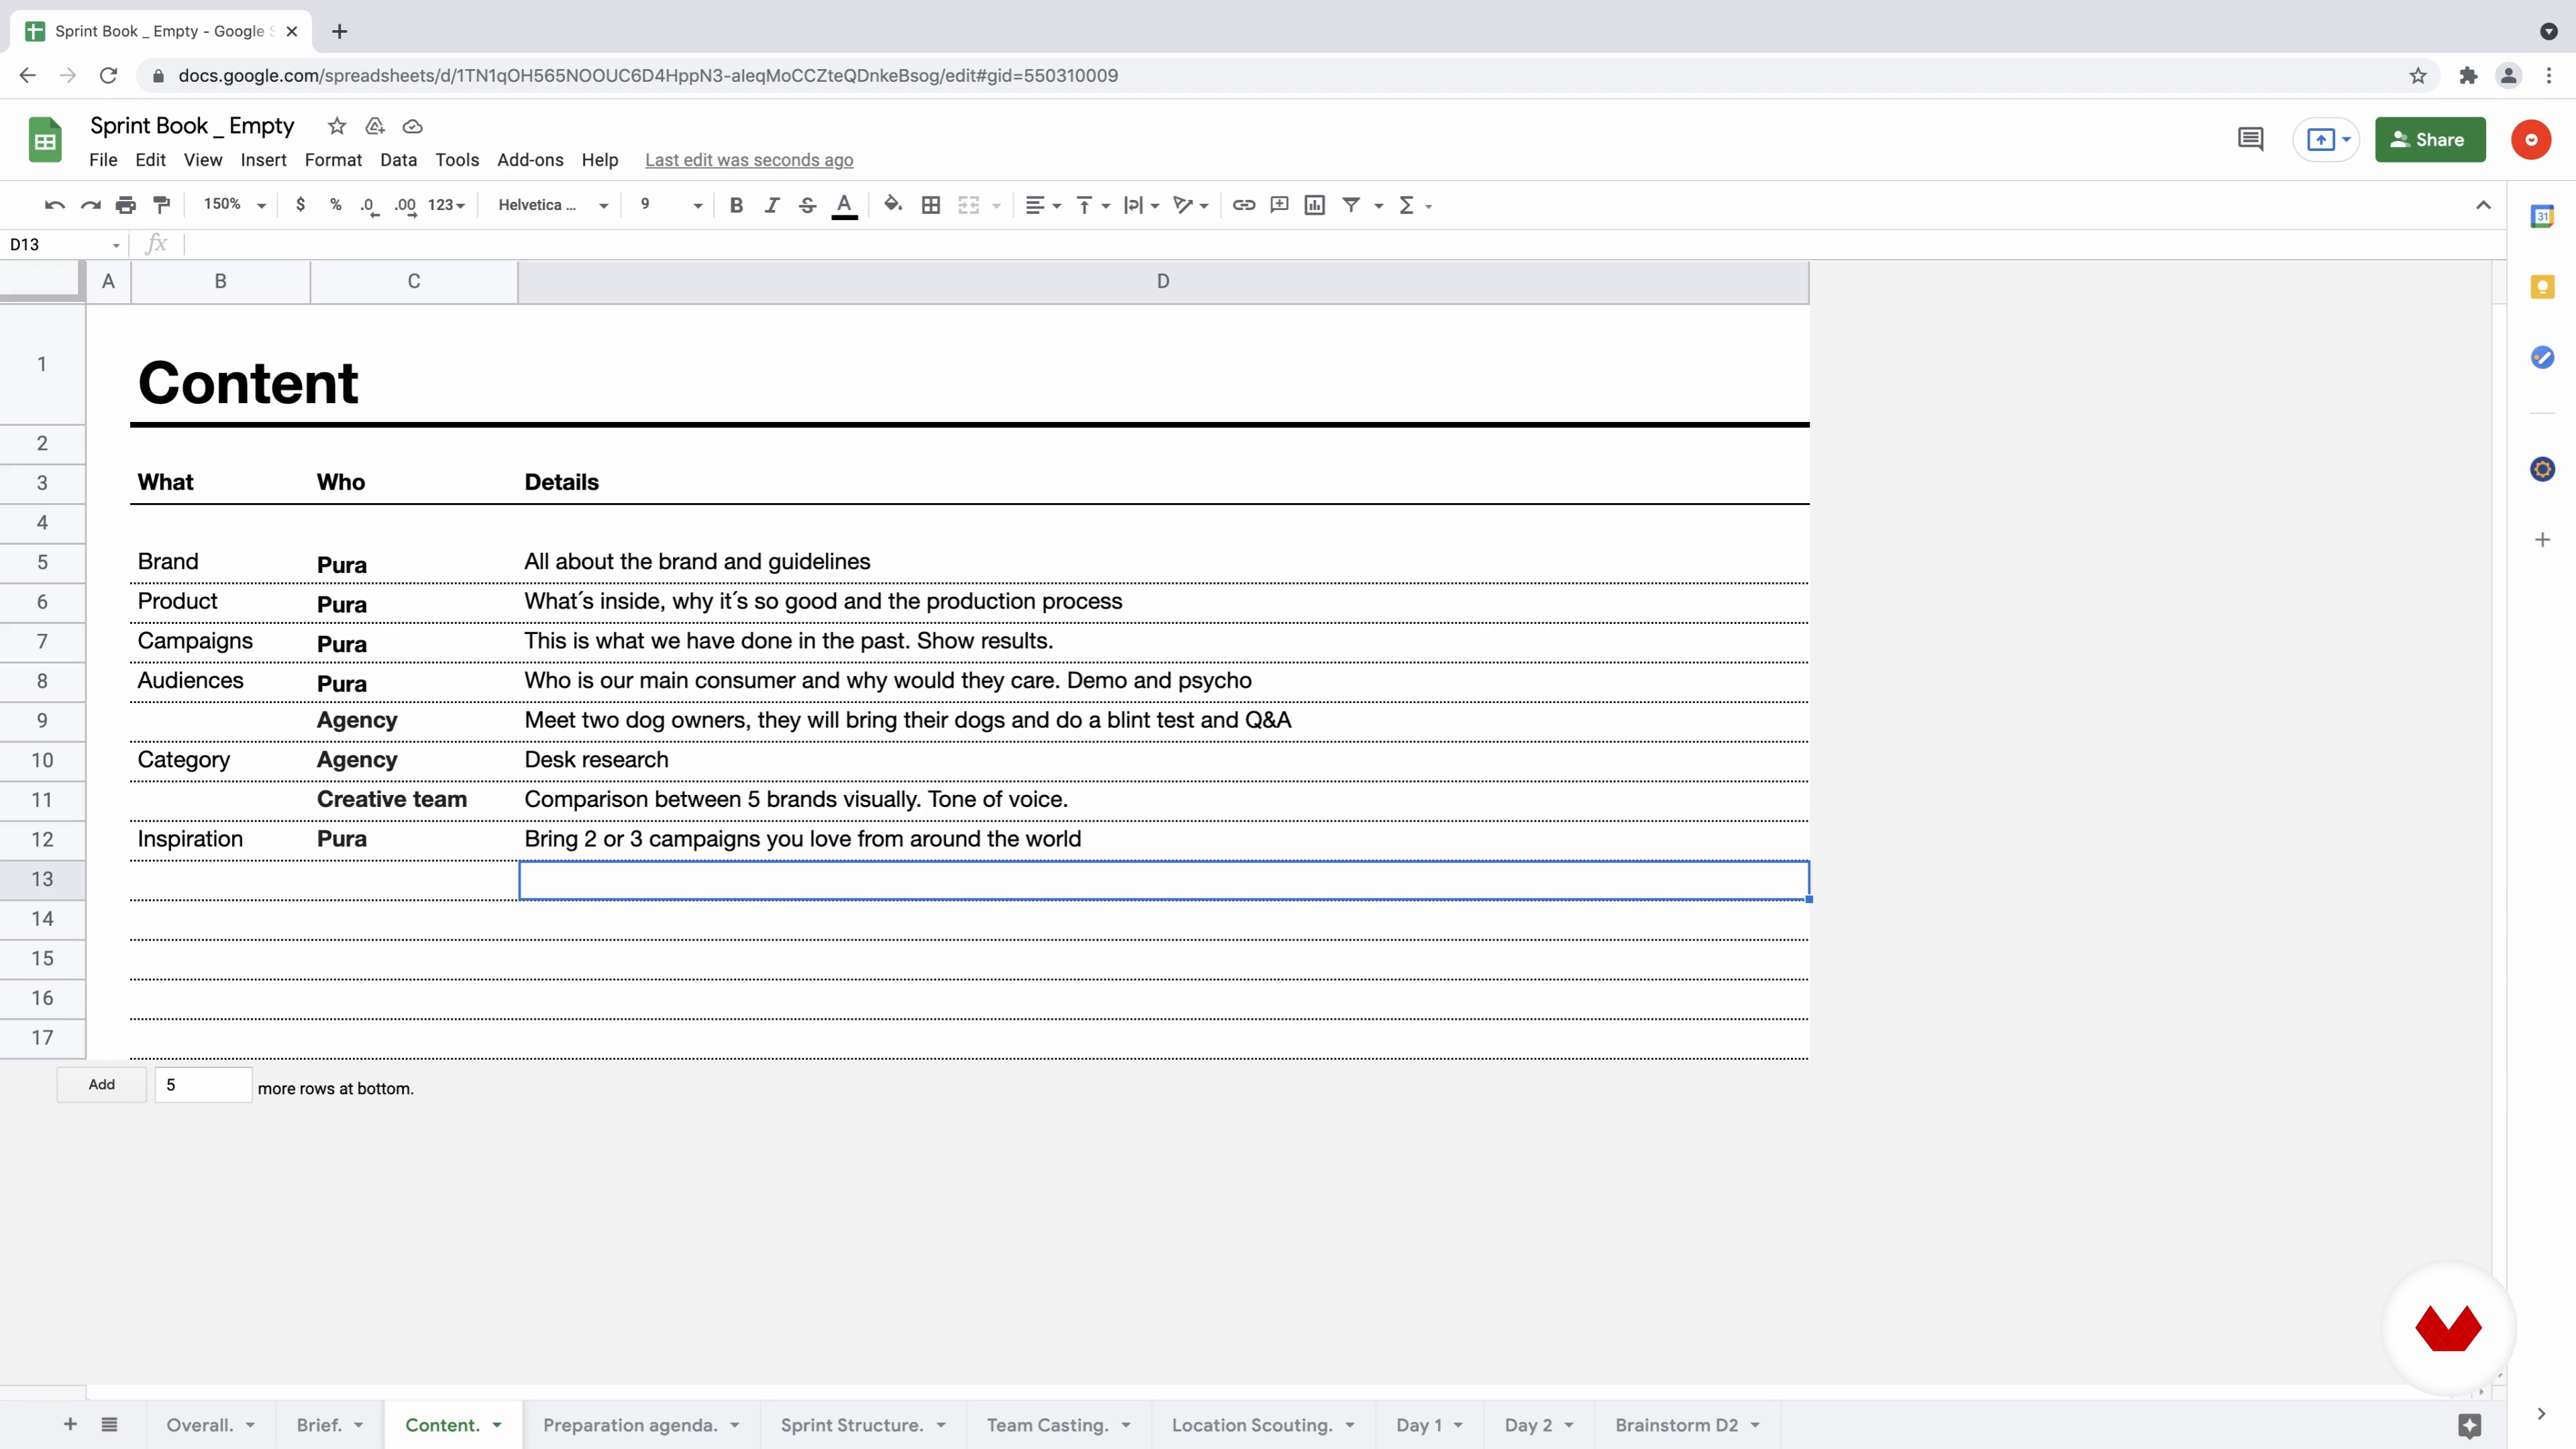
Task: Star the Sprint Book document
Action: coord(337,126)
